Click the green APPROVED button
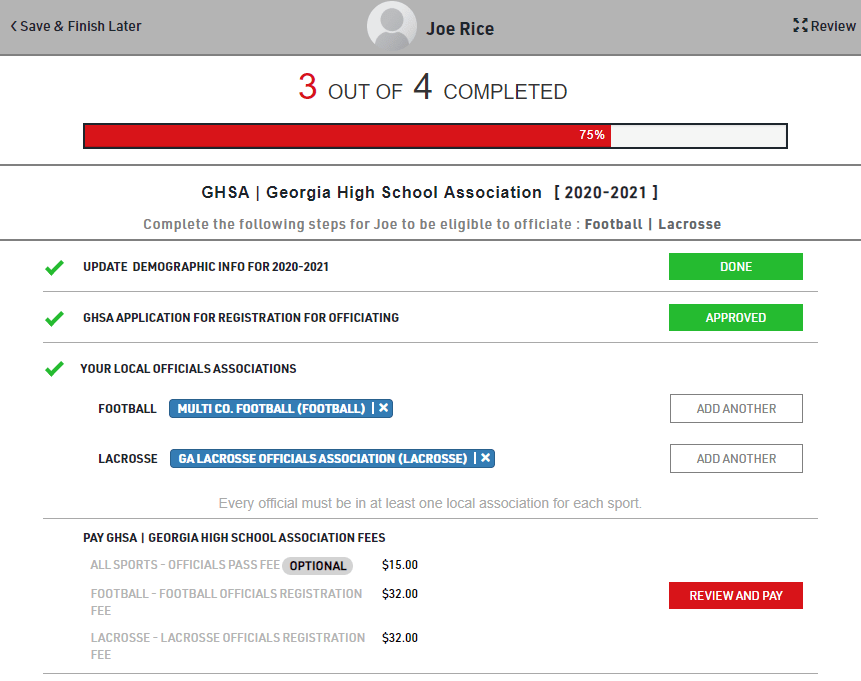 coord(735,317)
